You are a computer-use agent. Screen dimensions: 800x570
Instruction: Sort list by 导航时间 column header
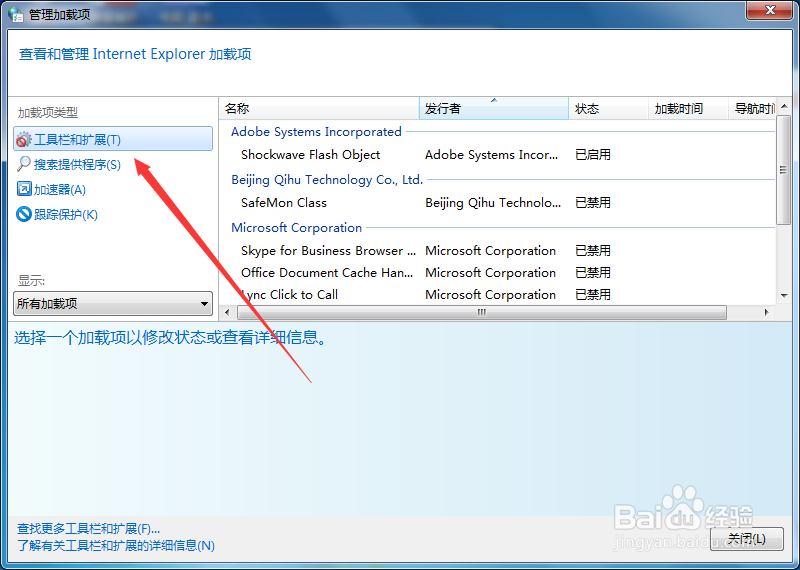click(x=752, y=108)
